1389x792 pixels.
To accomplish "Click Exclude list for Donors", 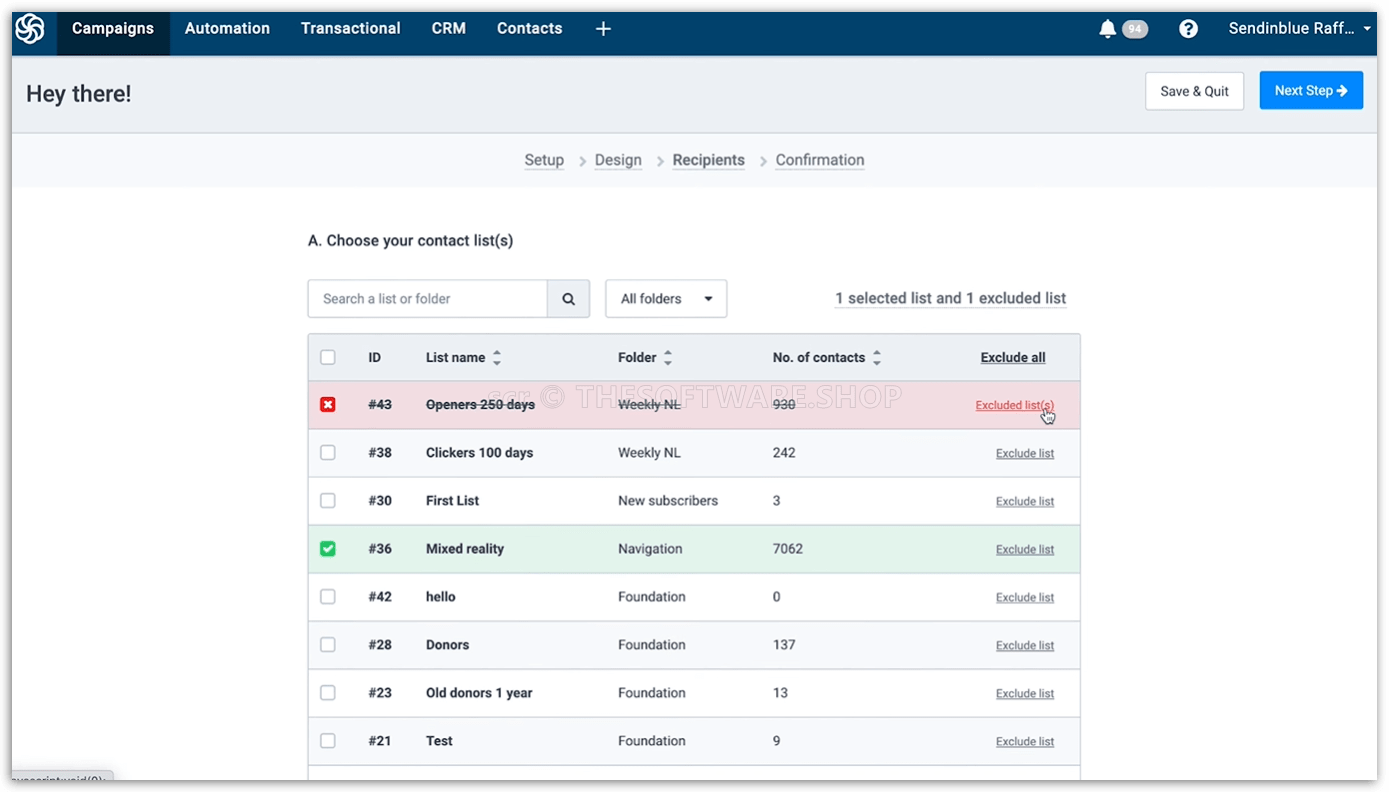I will click(x=1025, y=646).
